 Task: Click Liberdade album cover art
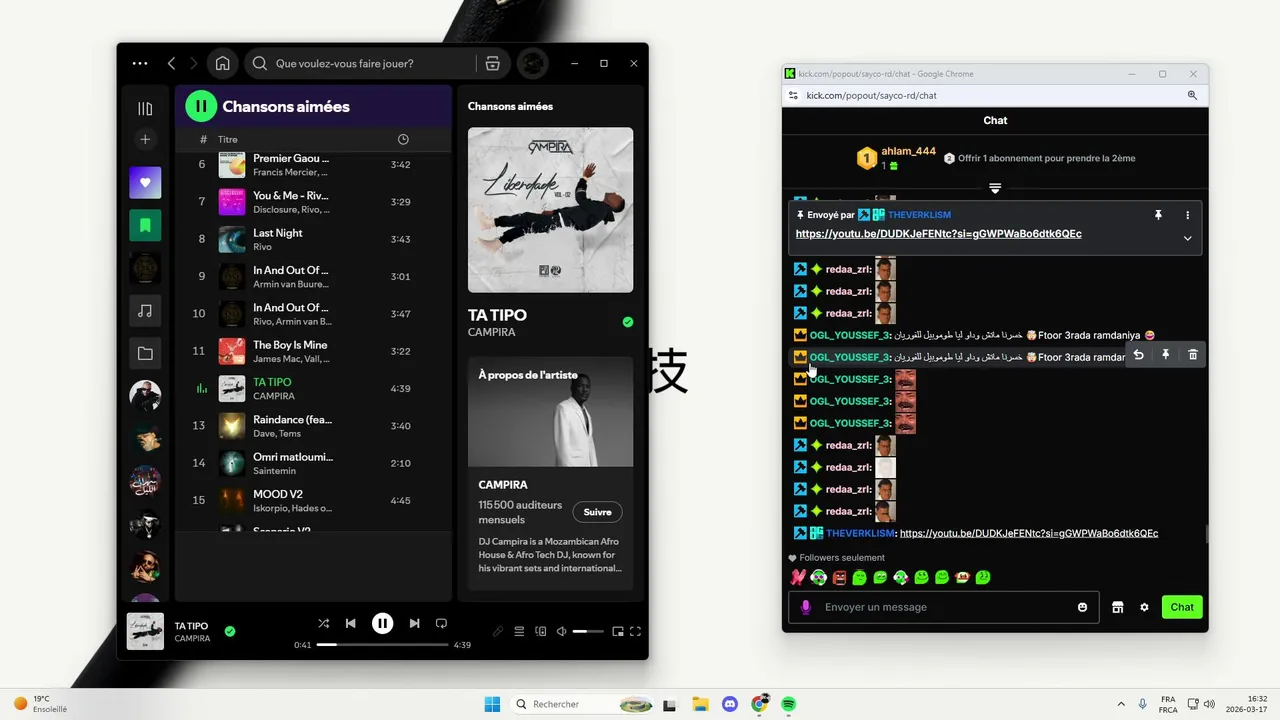point(550,210)
